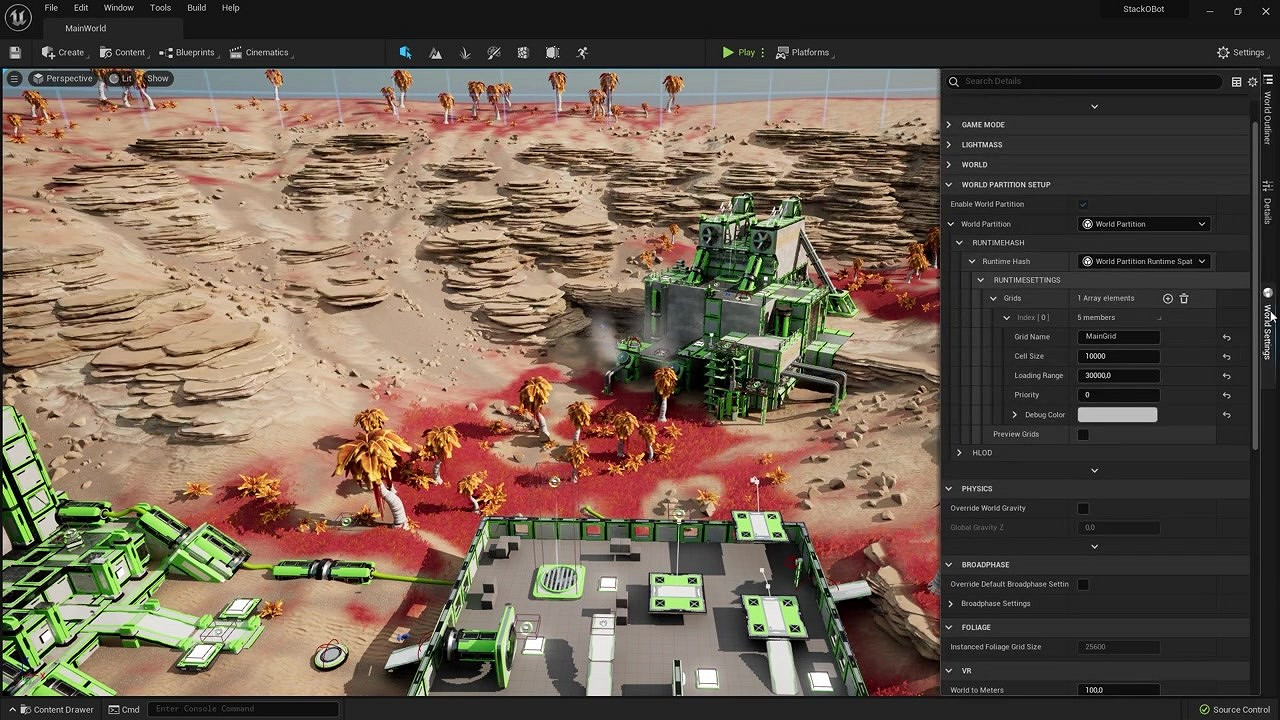The image size is (1280, 720).
Task: Enable the Preview Grids checkbox
Action: point(1083,434)
